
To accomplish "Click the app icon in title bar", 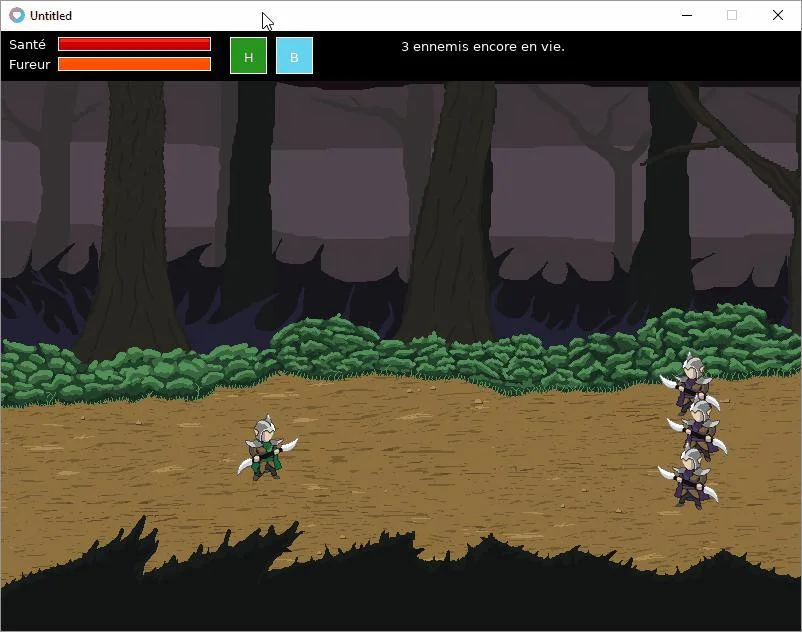I will tap(17, 15).
